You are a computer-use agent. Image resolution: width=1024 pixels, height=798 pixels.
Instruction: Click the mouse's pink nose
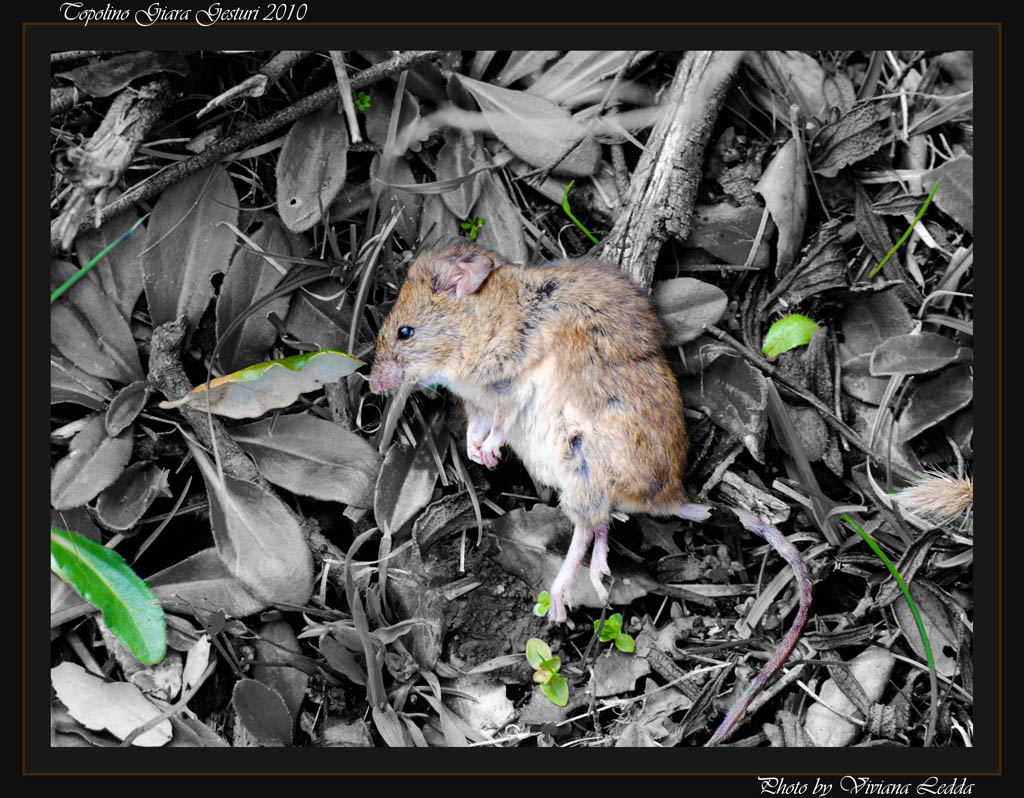point(378,381)
